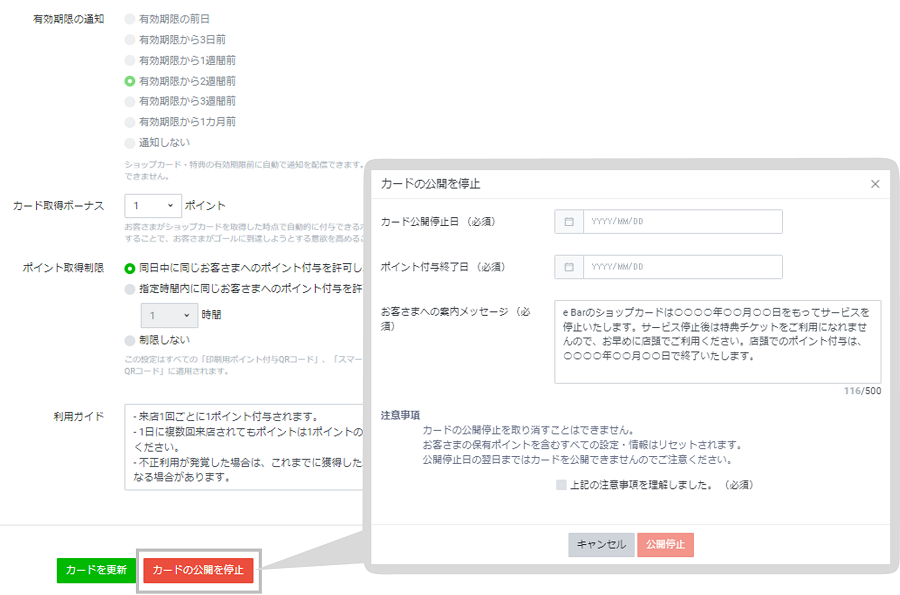Select 有効期限から3日前 radio option
The image size is (900, 595).
tap(129, 39)
